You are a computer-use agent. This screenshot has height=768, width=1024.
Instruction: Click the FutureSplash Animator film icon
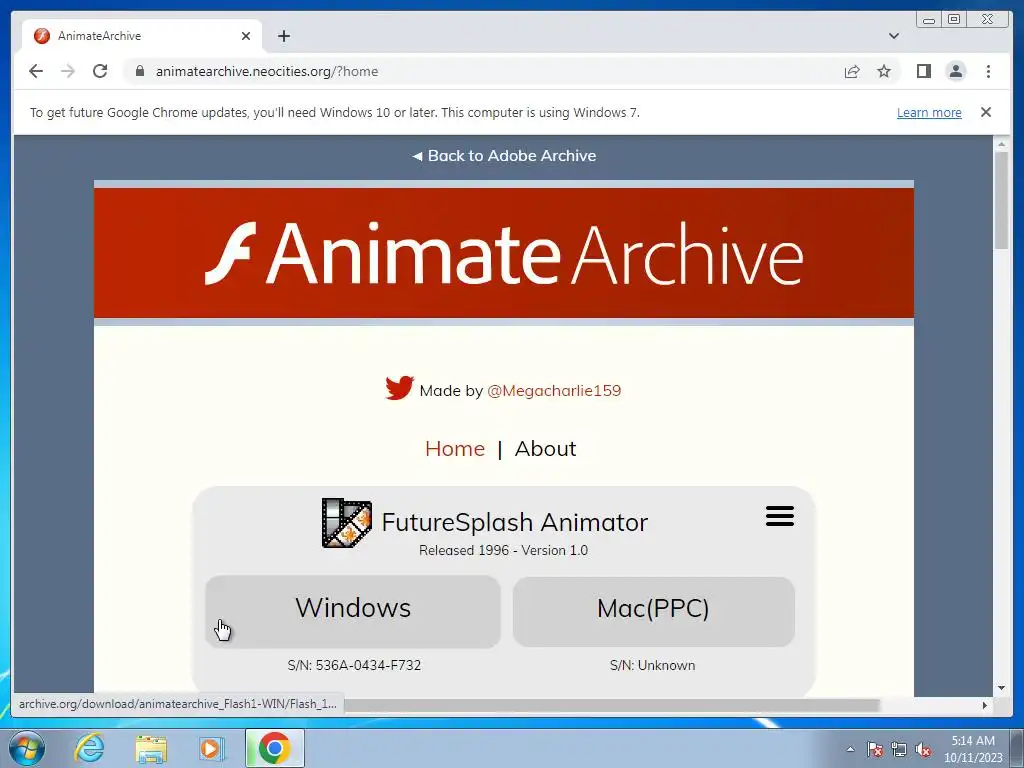347,523
